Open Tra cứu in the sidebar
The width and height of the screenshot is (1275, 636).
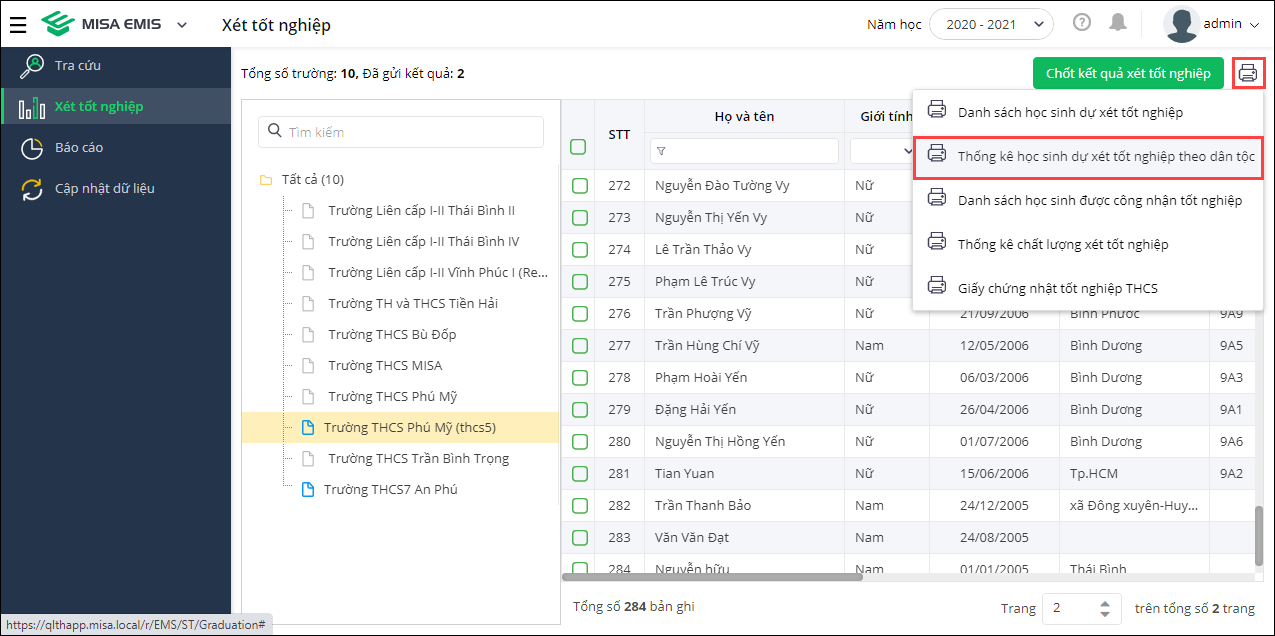78,66
